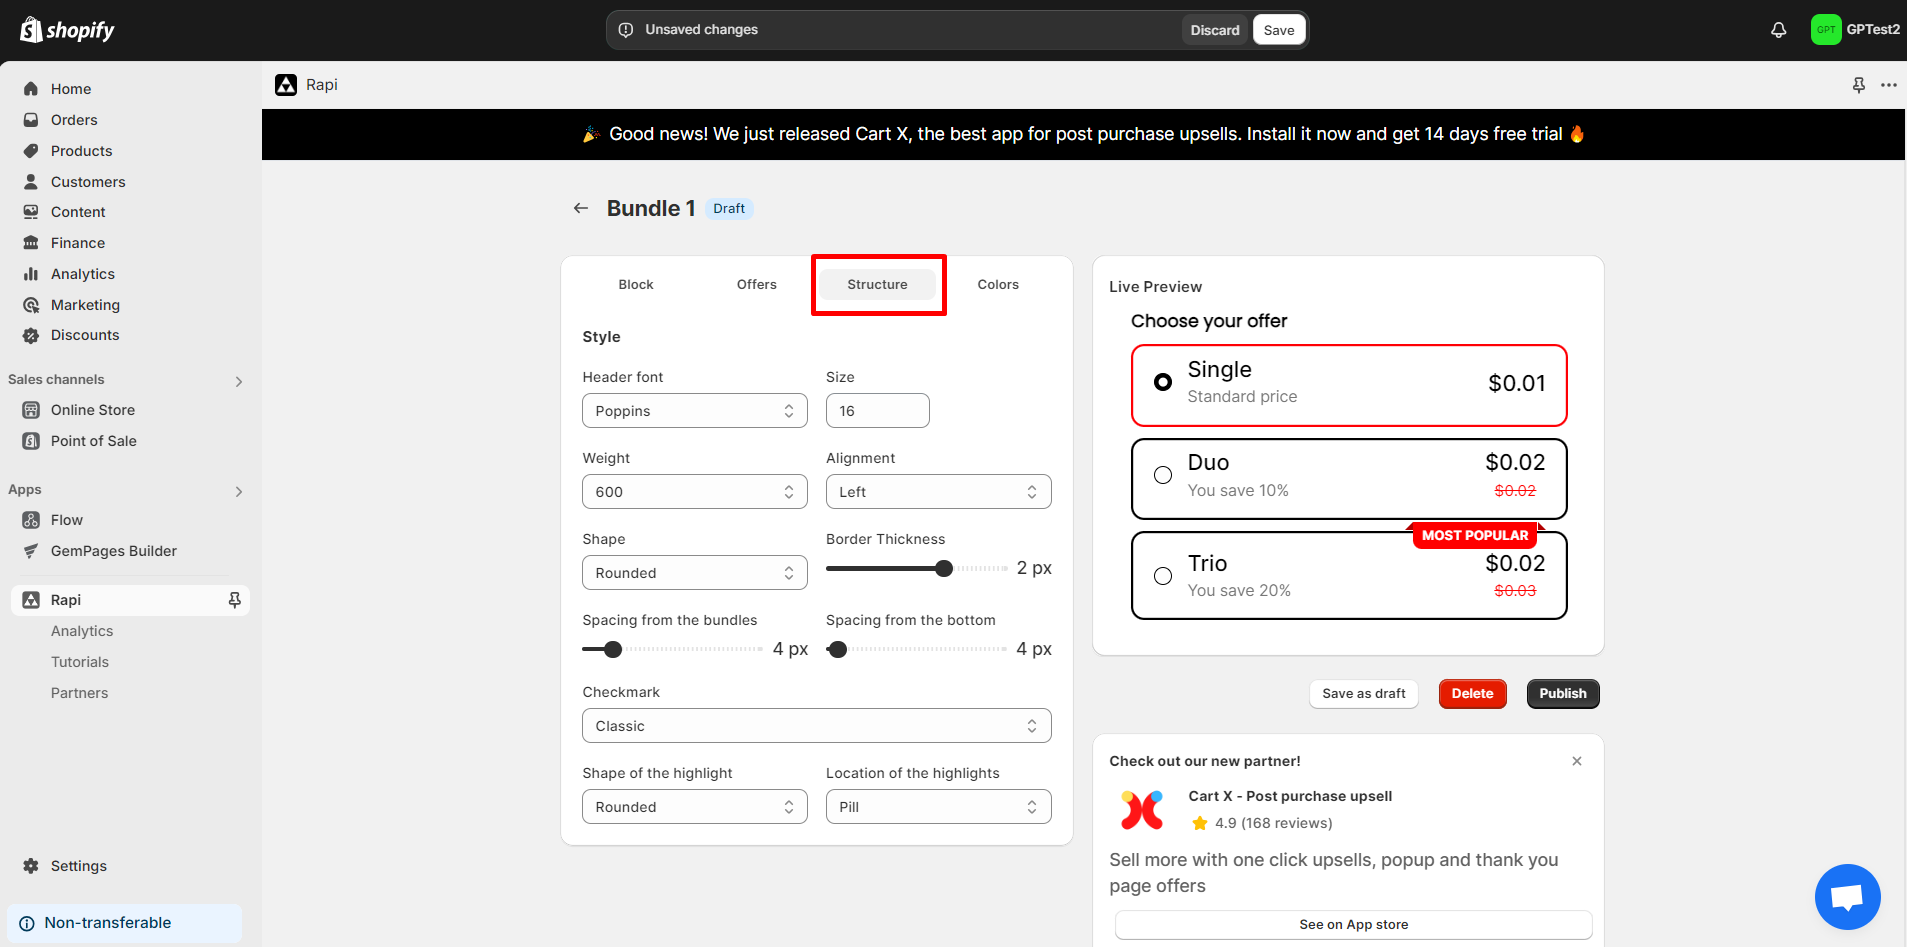Click the pin icon next to Rapi in sidebar
The width and height of the screenshot is (1907, 947).
pos(235,600)
